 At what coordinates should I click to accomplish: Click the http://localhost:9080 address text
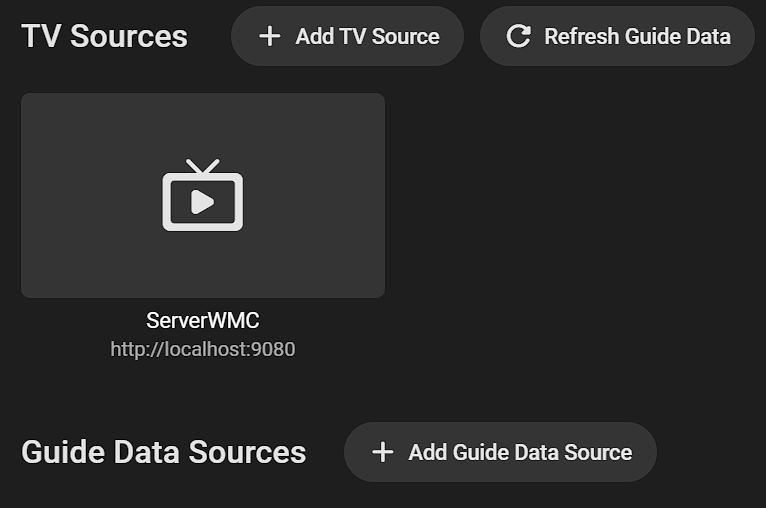click(x=203, y=349)
